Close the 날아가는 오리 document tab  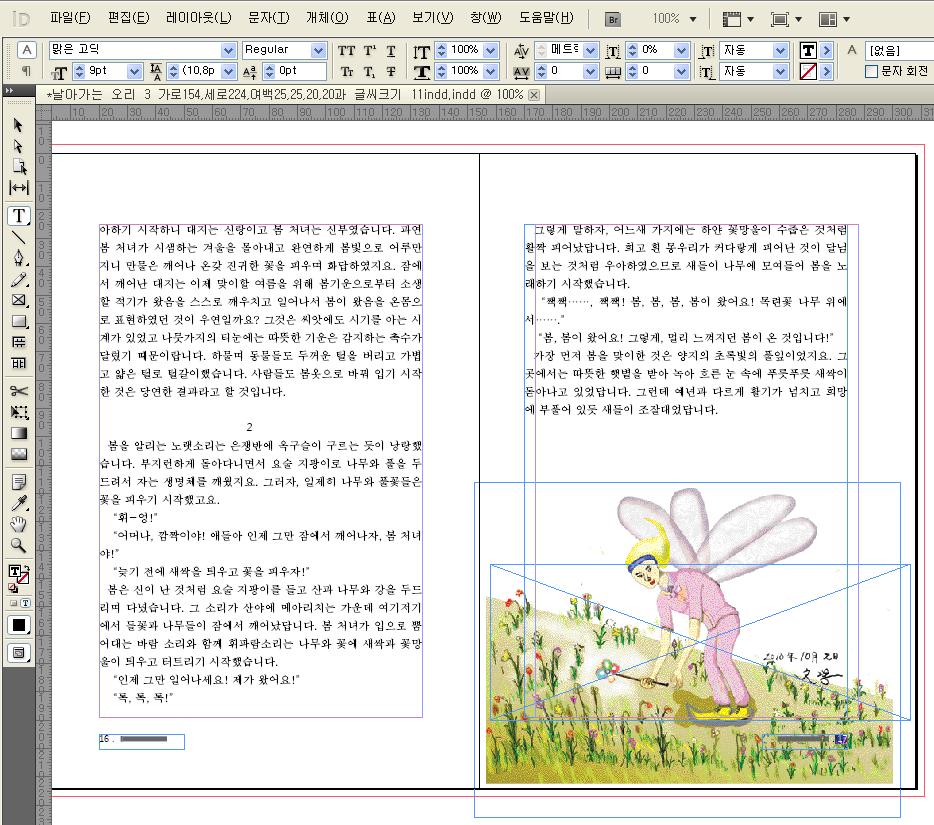tap(534, 94)
